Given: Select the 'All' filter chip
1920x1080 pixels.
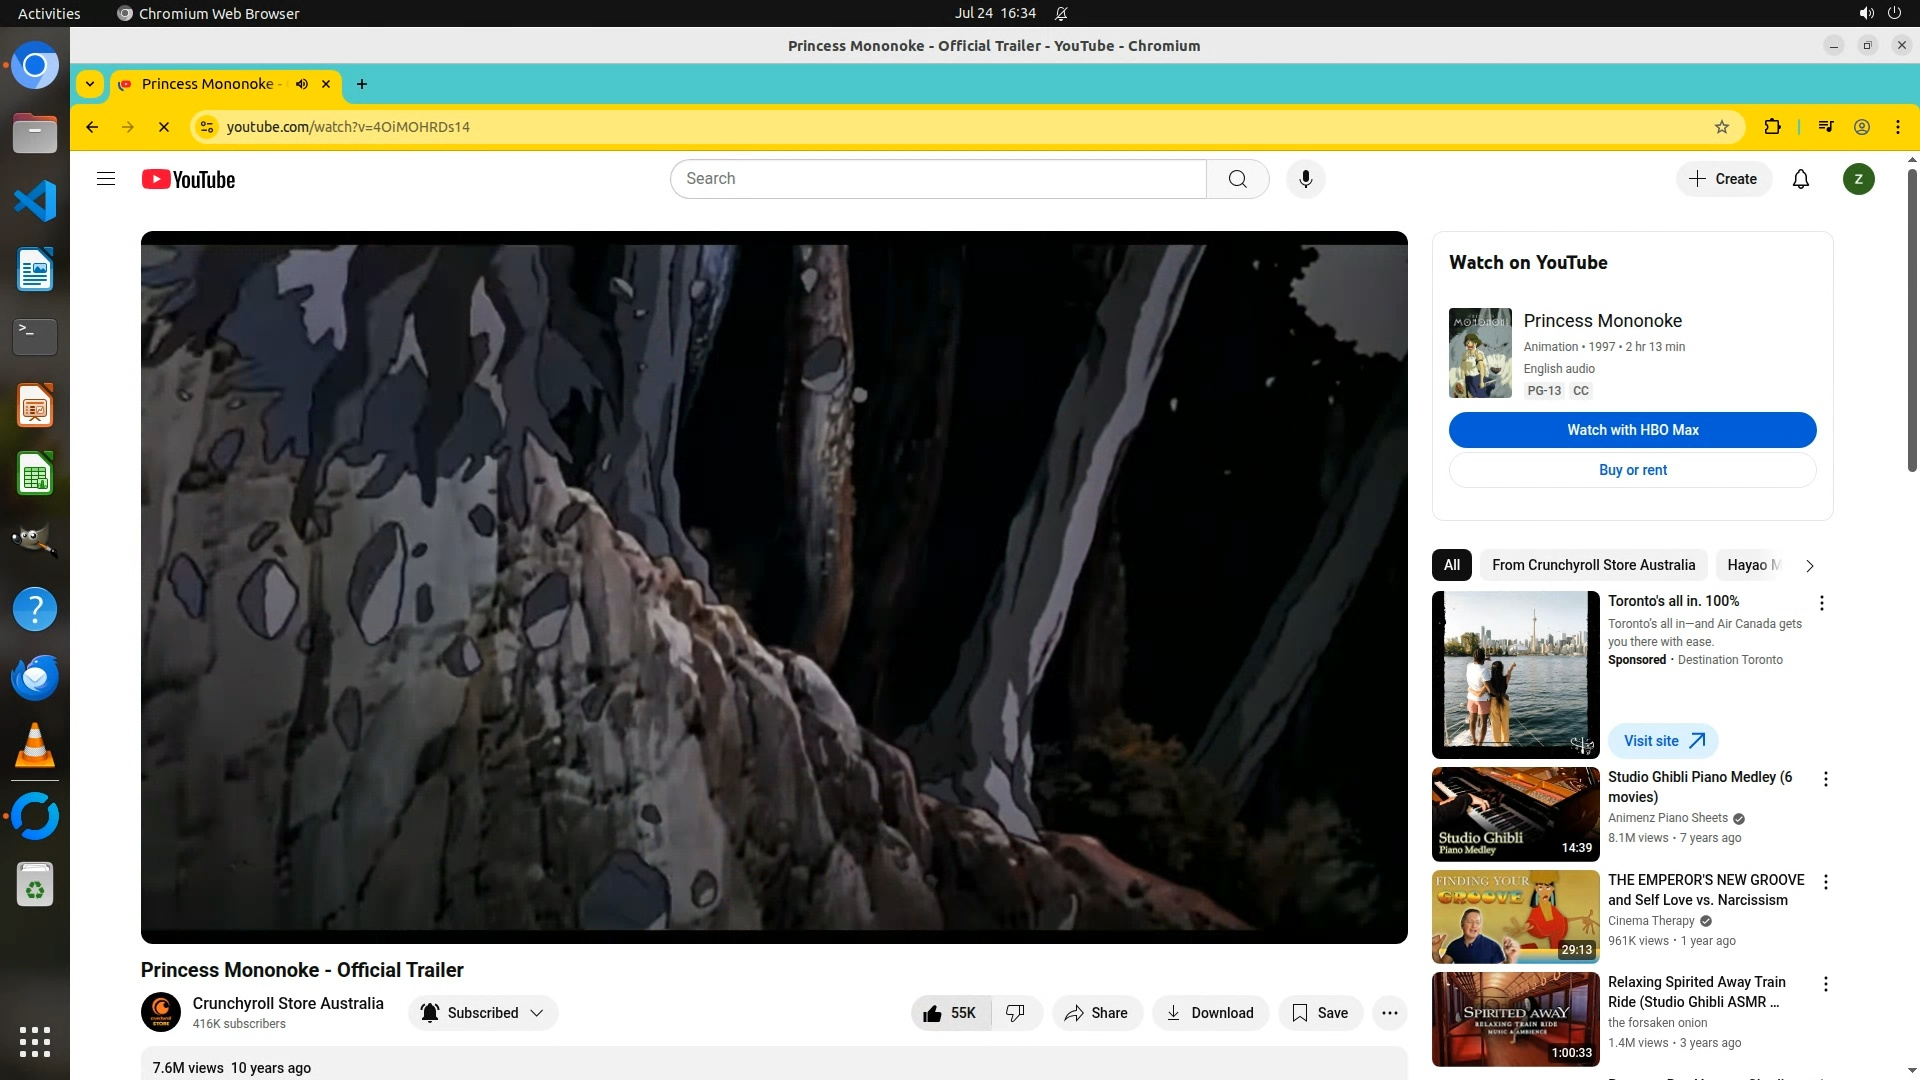Looking at the screenshot, I should [1451, 565].
